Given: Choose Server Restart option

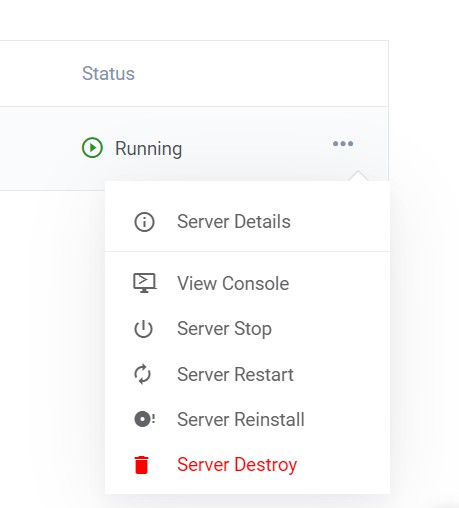Looking at the screenshot, I should (247, 374).
